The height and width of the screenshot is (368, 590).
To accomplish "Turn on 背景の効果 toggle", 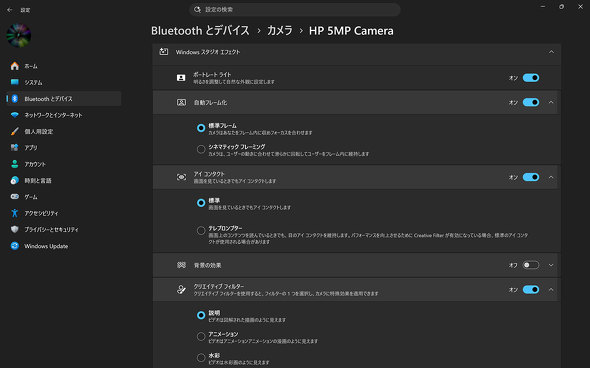I will pyautogui.click(x=531, y=265).
